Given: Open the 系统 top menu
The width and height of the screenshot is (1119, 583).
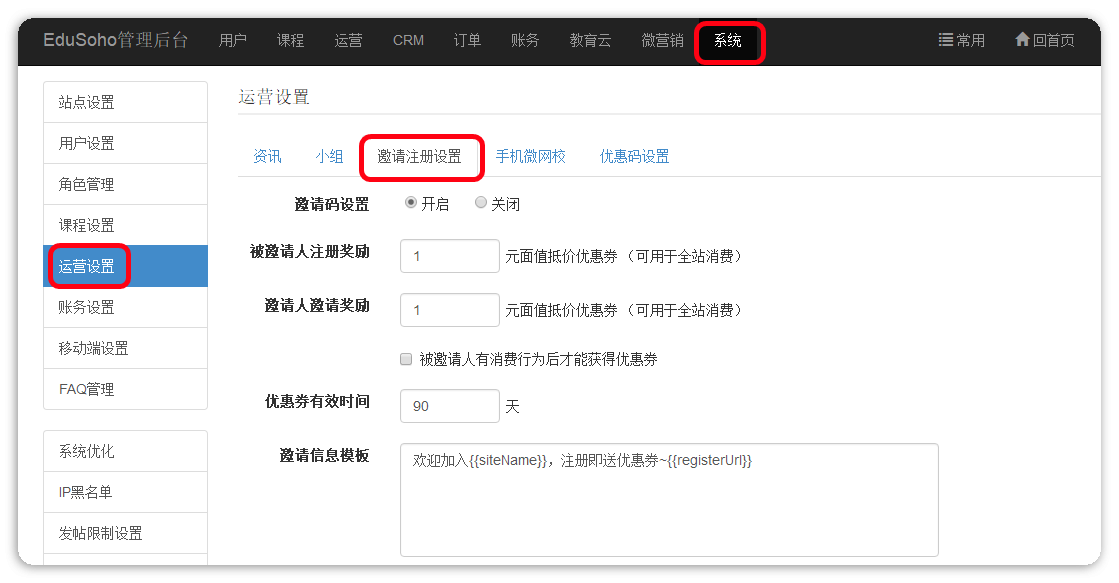Looking at the screenshot, I should point(728,41).
